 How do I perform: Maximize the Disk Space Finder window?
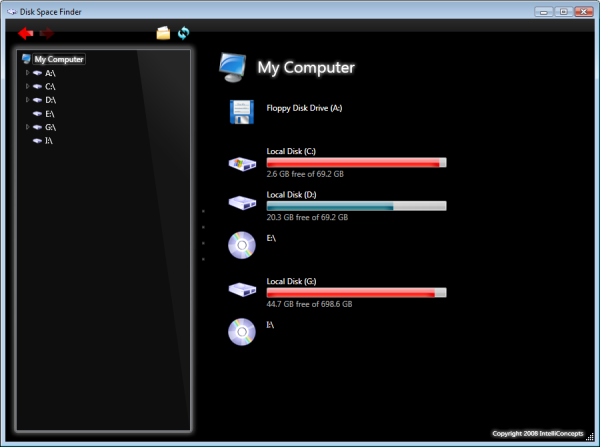pos(563,12)
